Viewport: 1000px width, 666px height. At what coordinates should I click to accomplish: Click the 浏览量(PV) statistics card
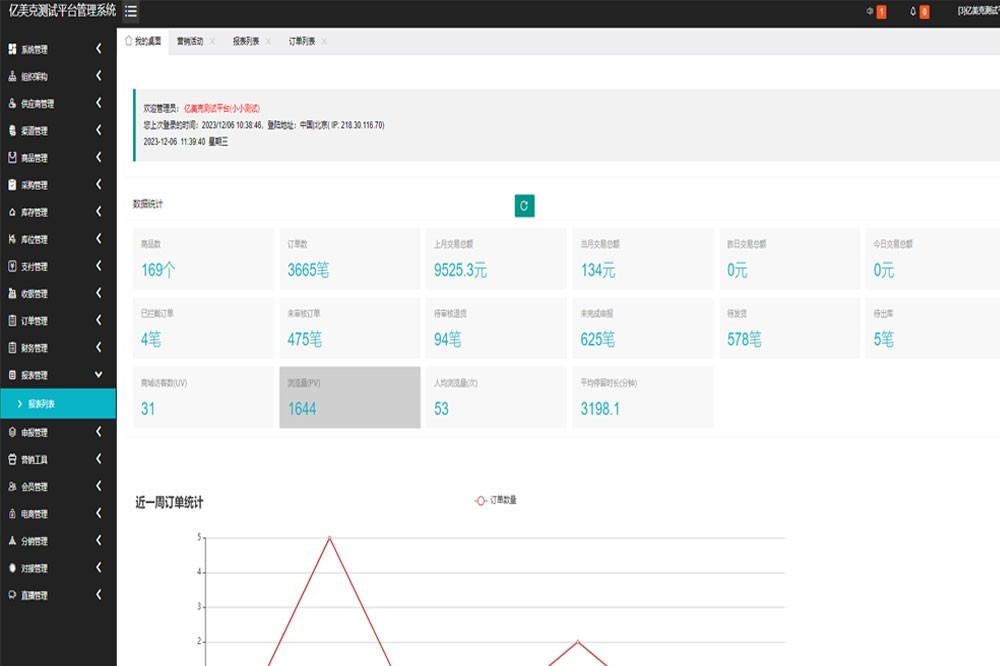(x=349, y=397)
